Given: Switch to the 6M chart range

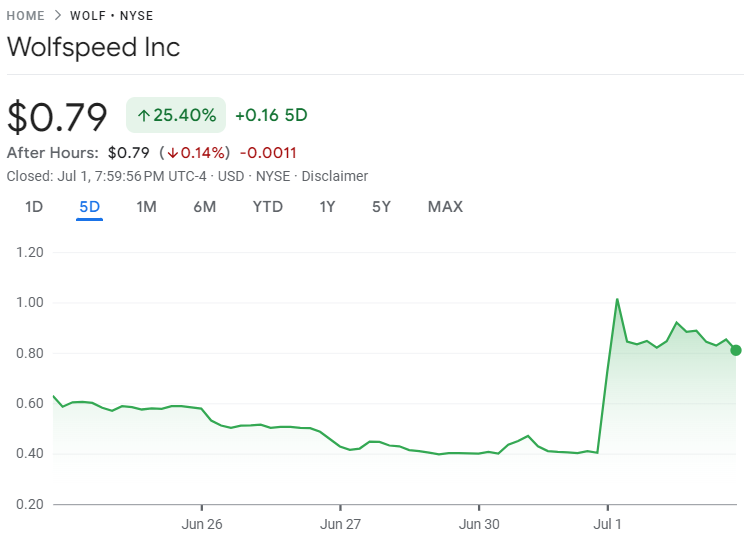Looking at the screenshot, I should coord(205,207).
